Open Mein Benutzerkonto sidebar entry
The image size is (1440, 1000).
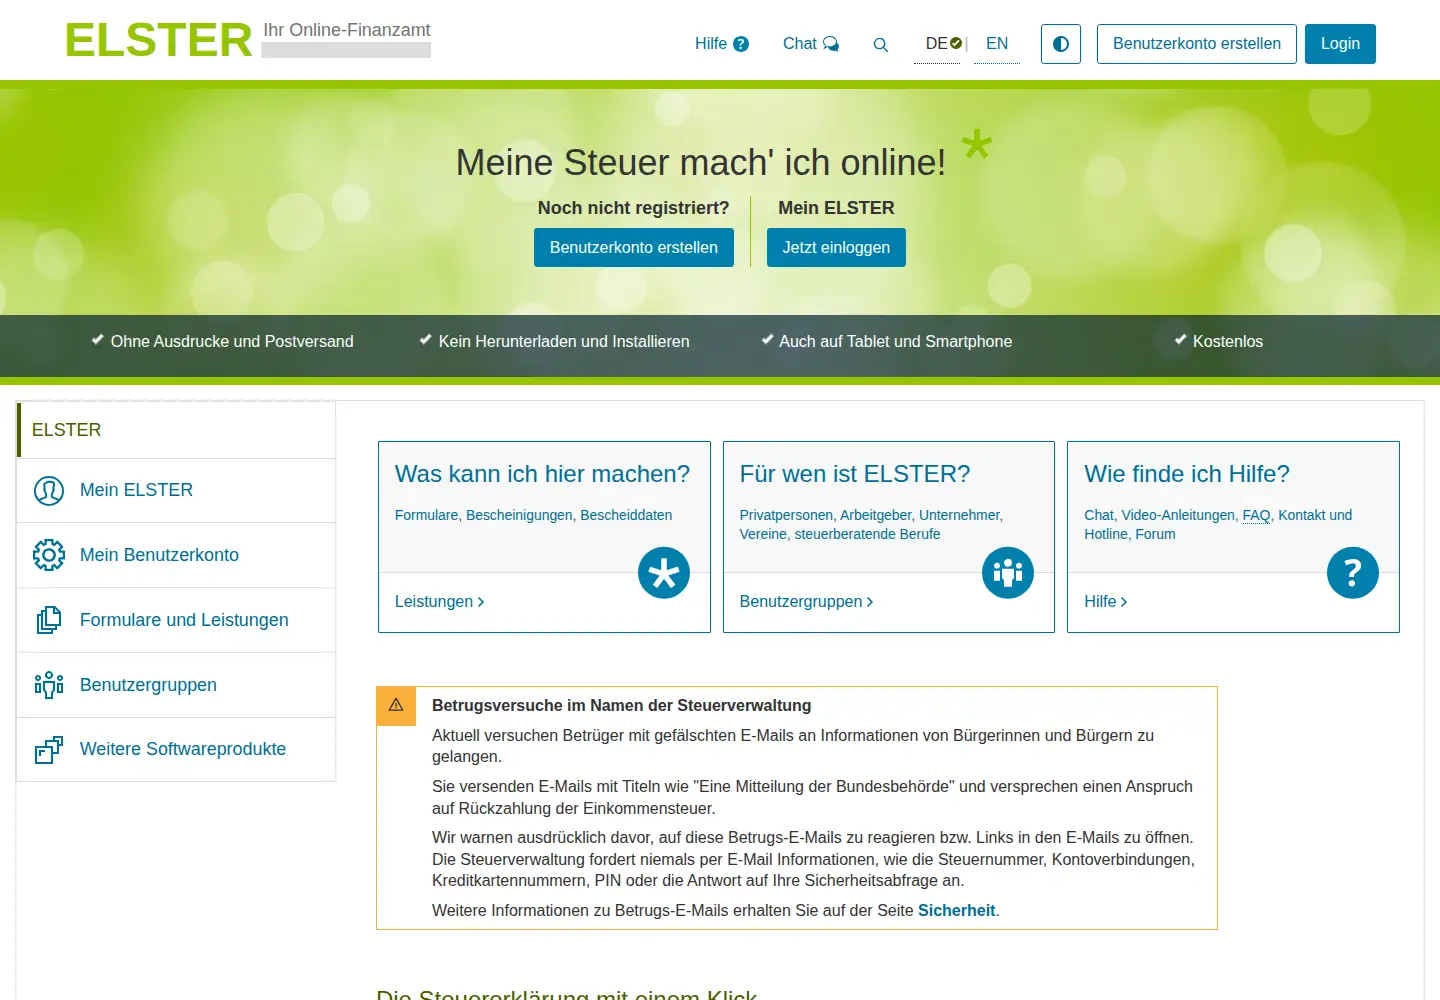176,555
